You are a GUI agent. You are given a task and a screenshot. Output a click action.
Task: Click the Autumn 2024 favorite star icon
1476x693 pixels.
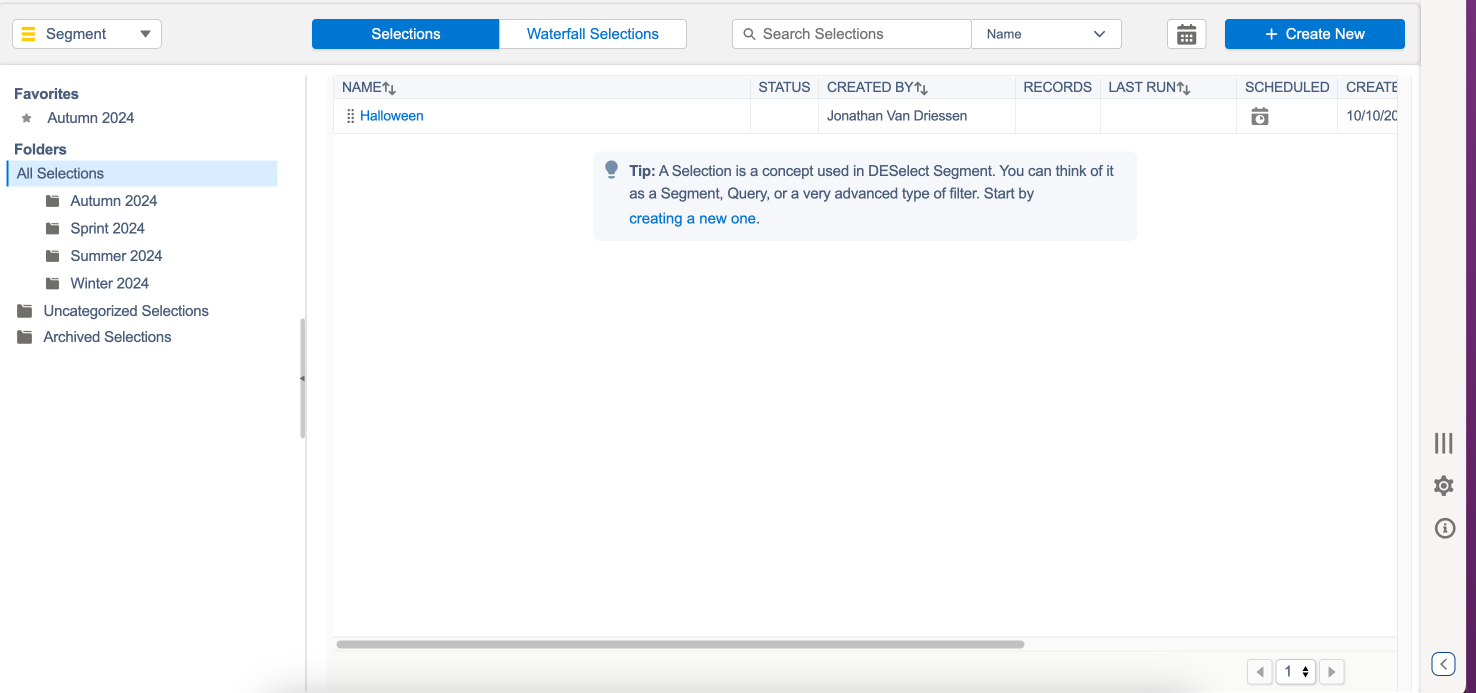[x=27, y=118]
